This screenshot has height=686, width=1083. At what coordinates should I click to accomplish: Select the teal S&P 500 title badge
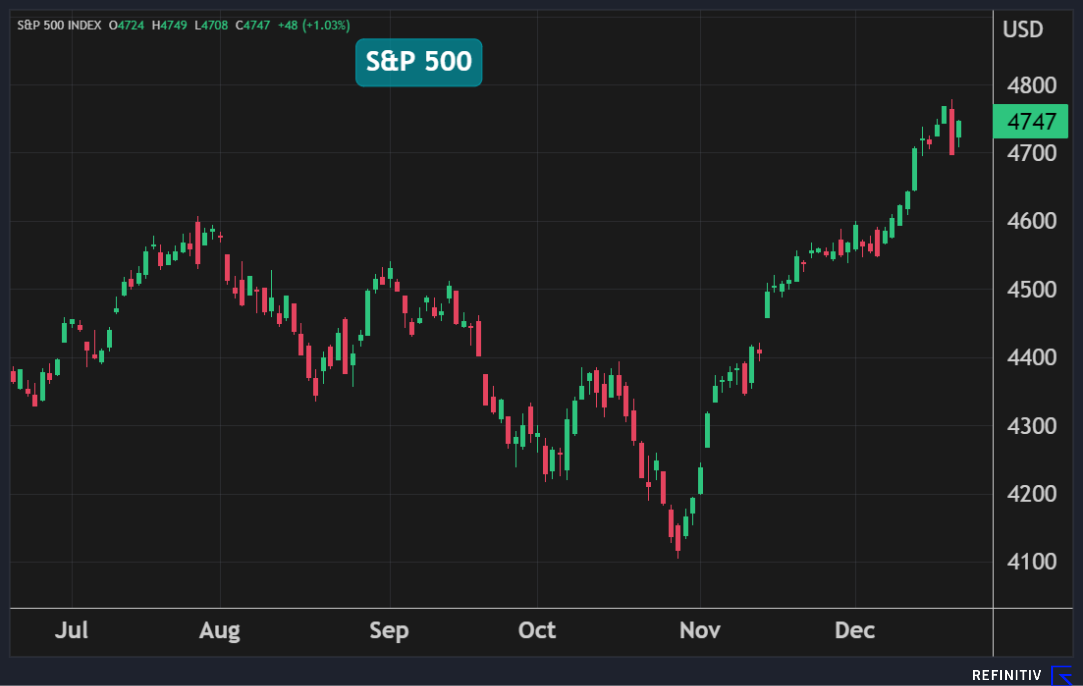[x=419, y=62]
